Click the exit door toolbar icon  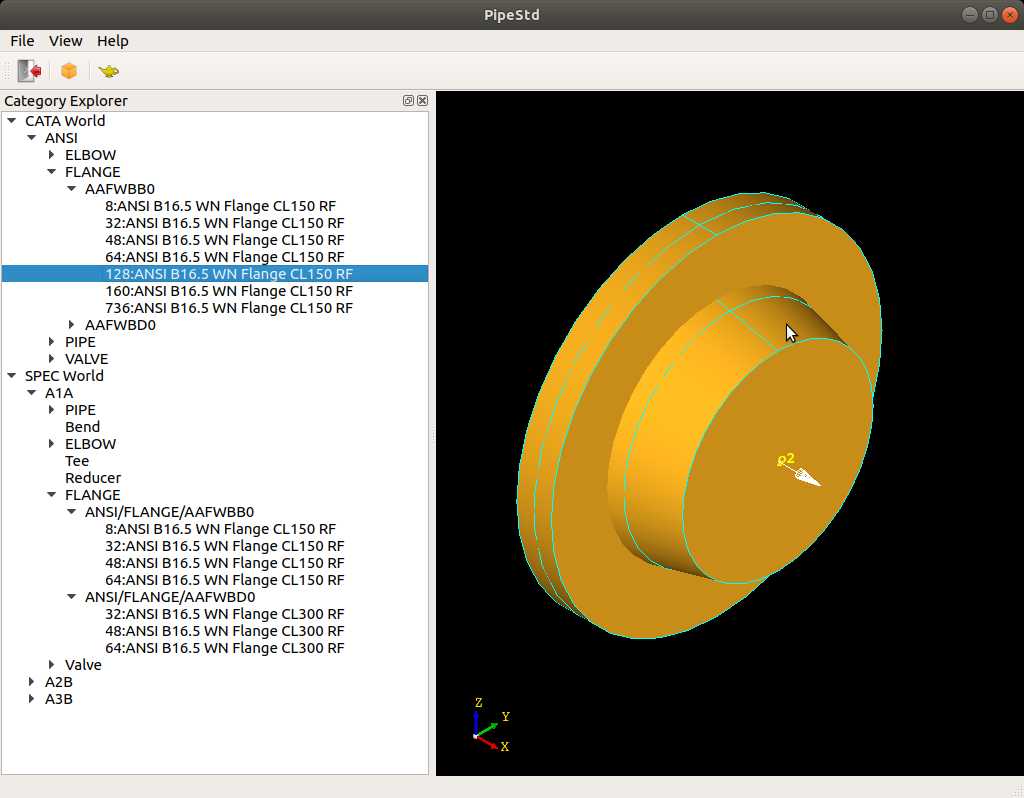click(29, 71)
